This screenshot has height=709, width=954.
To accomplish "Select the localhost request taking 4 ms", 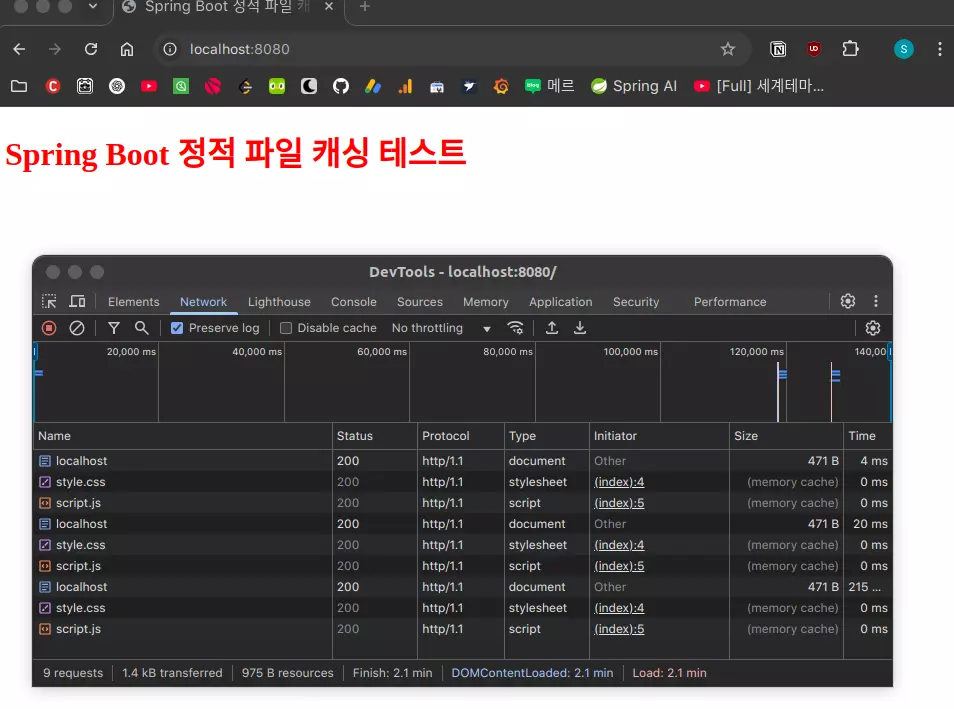I will click(462, 461).
